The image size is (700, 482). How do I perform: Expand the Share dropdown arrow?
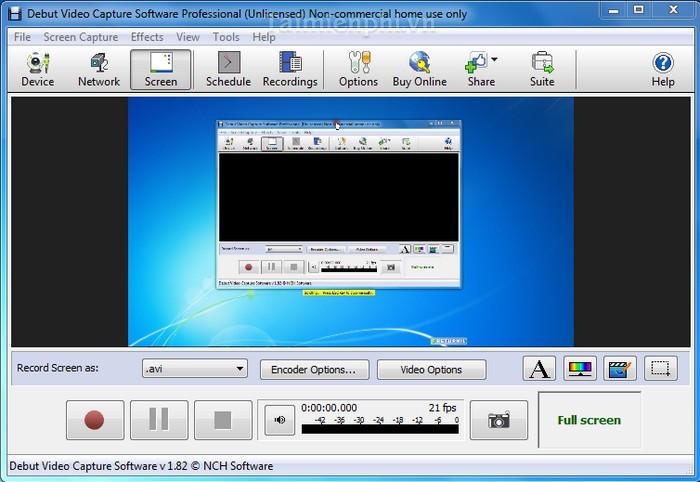(494, 59)
